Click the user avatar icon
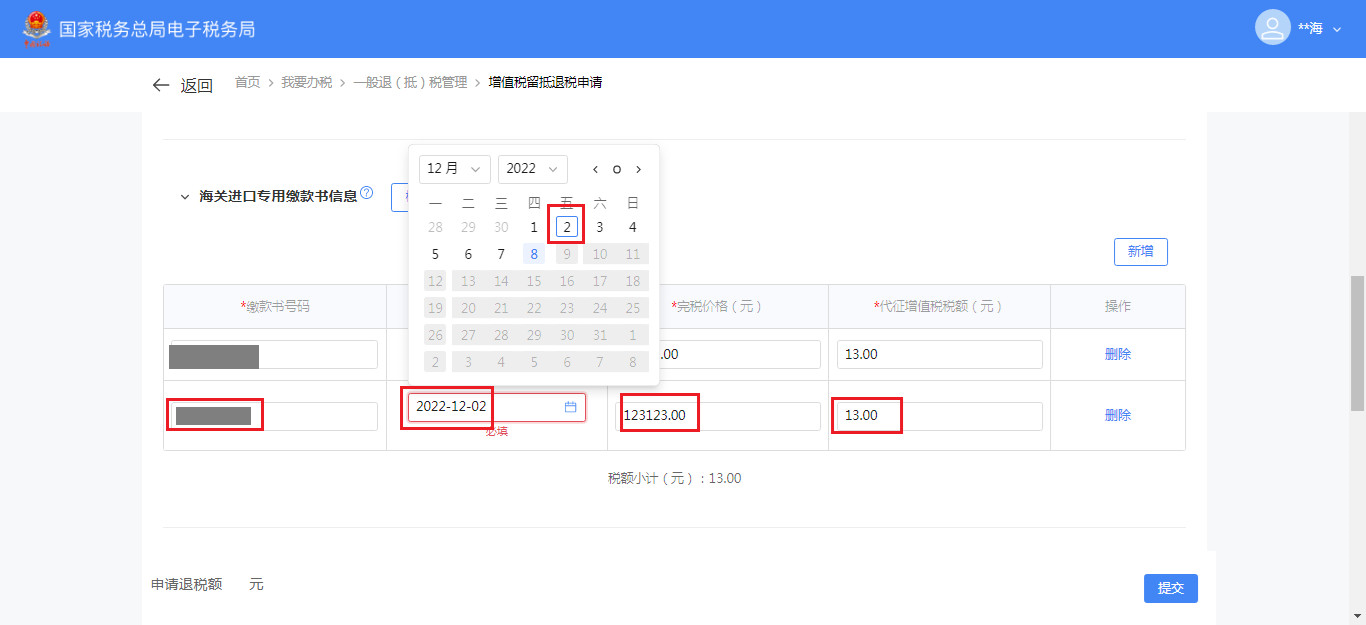This screenshot has width=1366, height=625. [x=1272, y=28]
